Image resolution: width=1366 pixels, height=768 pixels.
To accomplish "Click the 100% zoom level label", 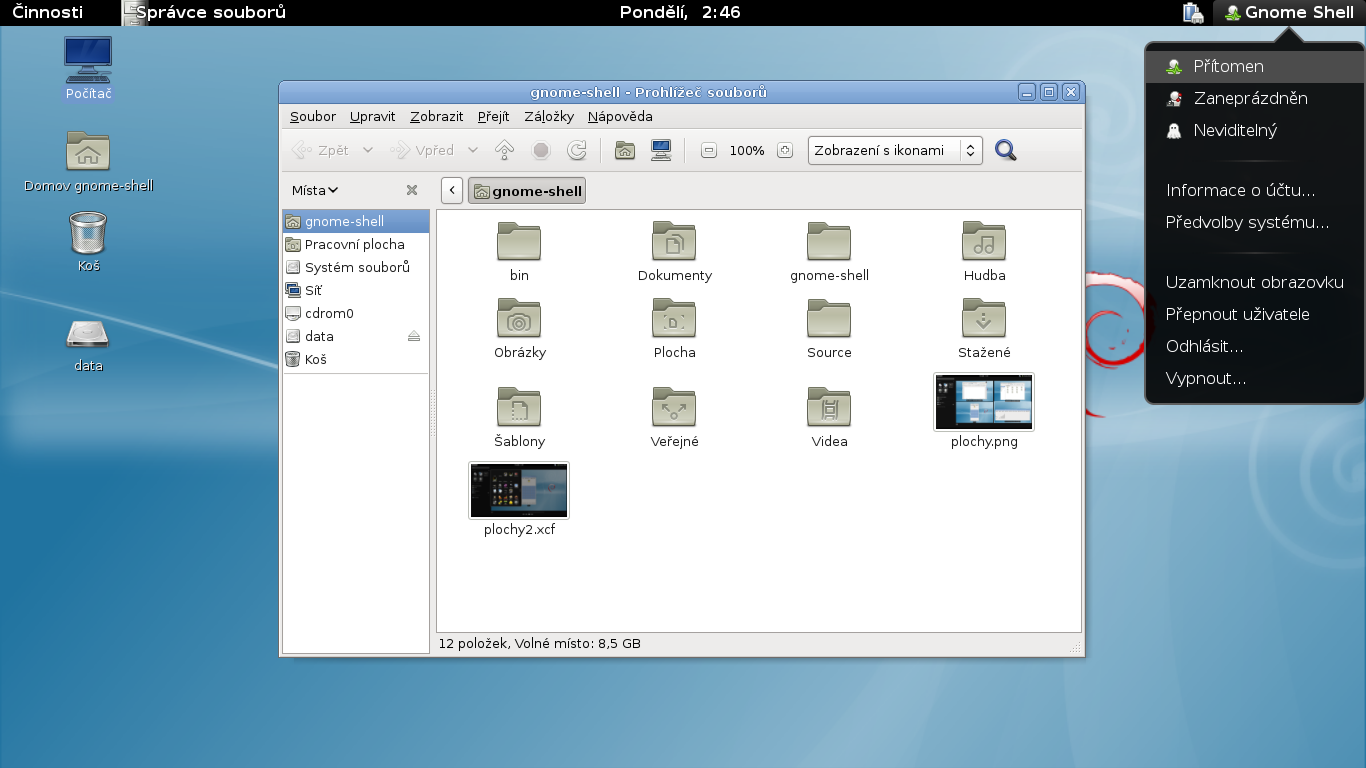I will click(747, 150).
